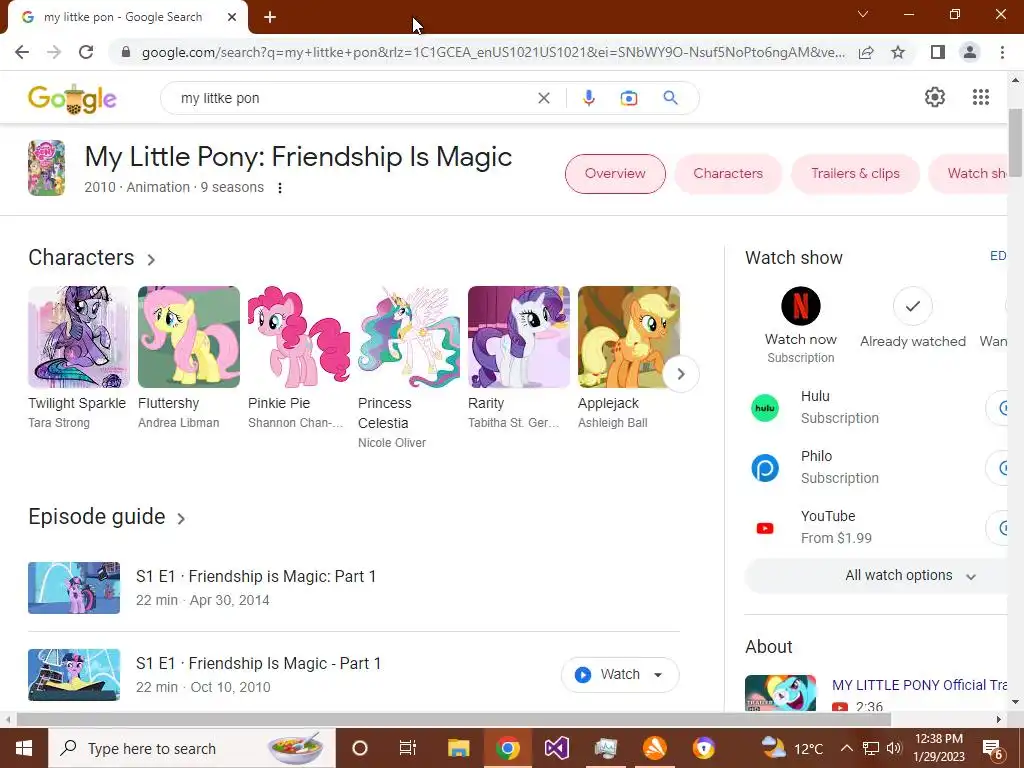Select the Characters chip tab
Image resolution: width=1024 pixels, height=768 pixels.
728,174
